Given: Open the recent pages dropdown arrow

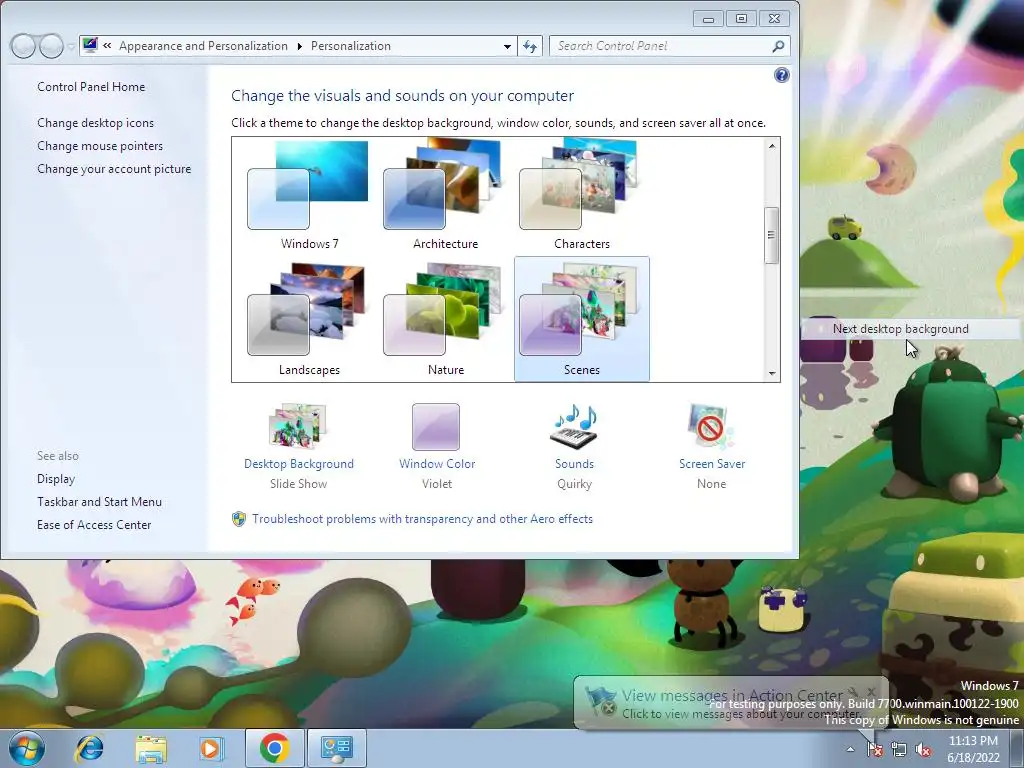Looking at the screenshot, I should (71, 46).
